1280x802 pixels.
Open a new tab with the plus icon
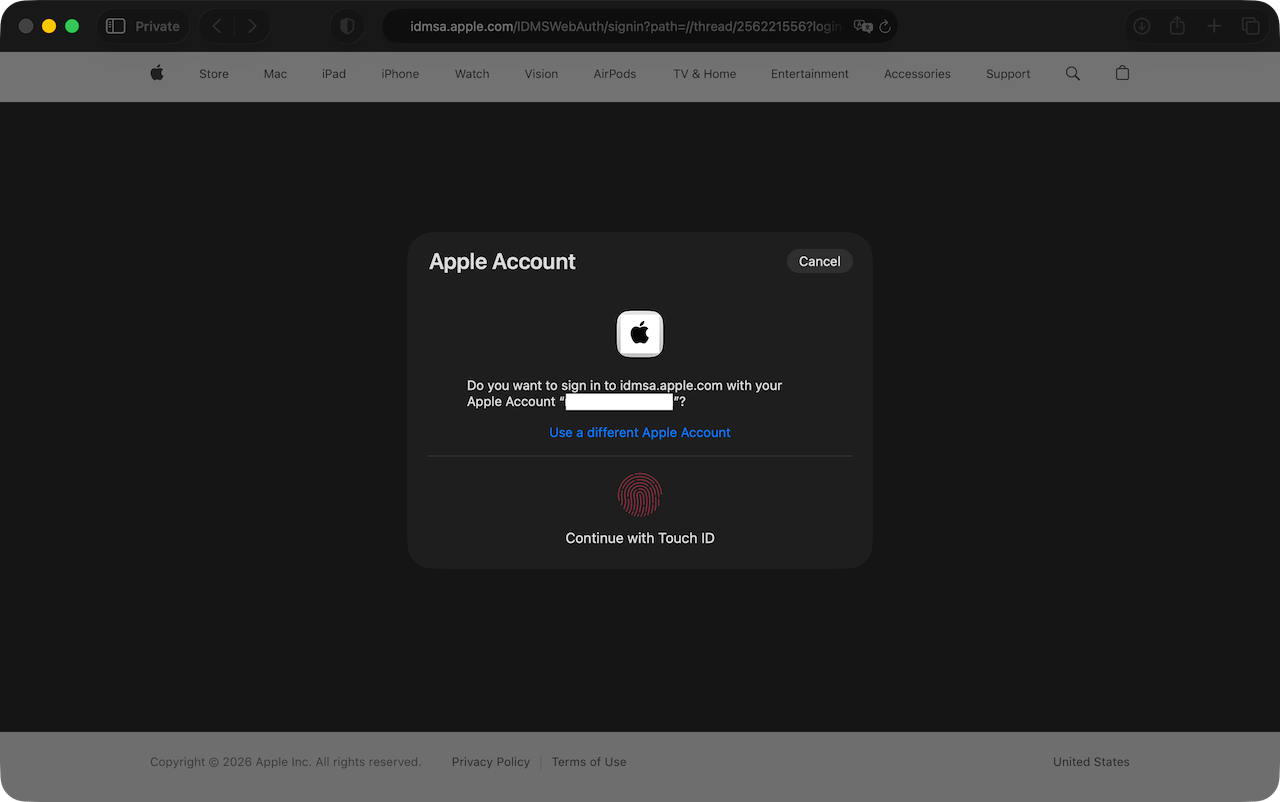pyautogui.click(x=1214, y=25)
